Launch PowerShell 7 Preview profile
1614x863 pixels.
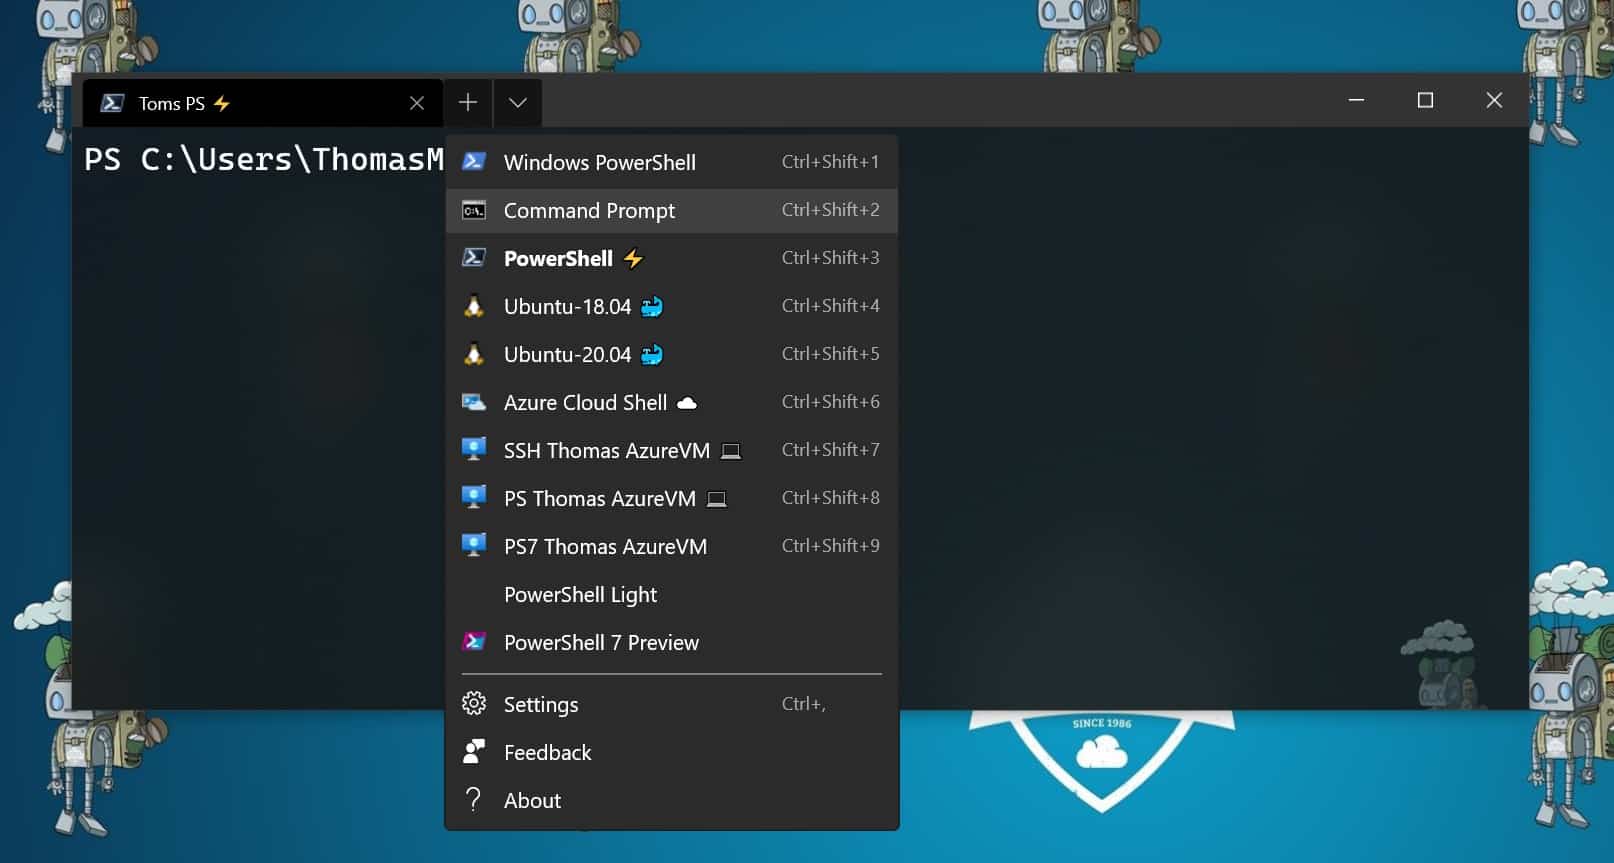point(672,642)
